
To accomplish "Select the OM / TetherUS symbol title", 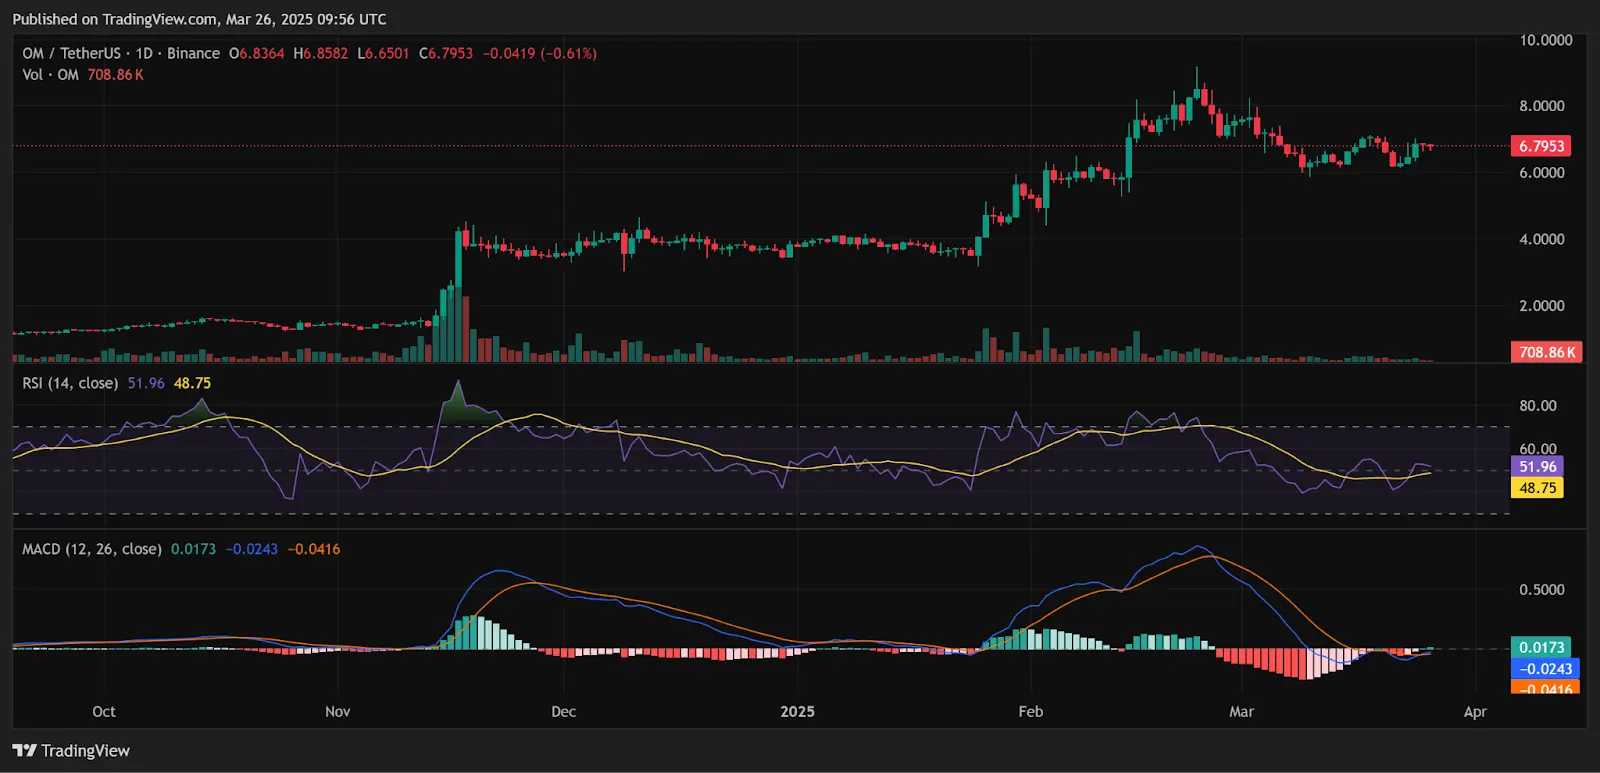I will (x=71, y=53).
